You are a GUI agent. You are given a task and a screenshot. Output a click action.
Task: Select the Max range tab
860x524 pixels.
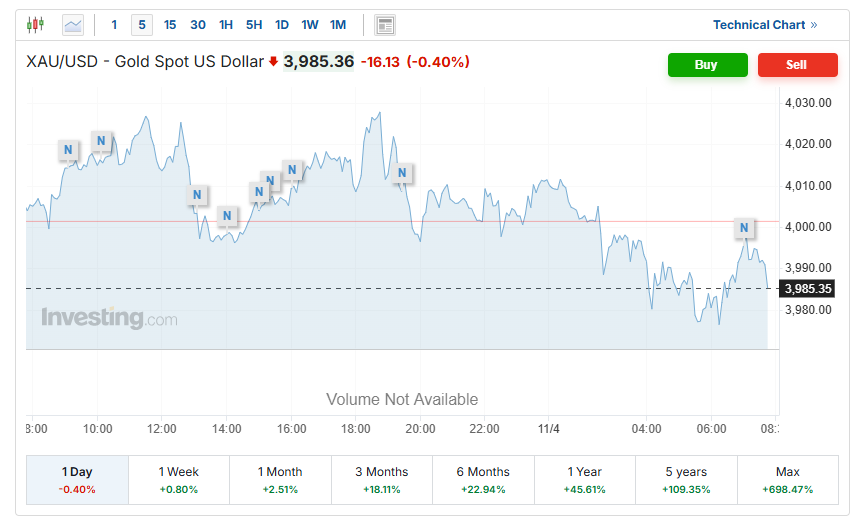787,480
